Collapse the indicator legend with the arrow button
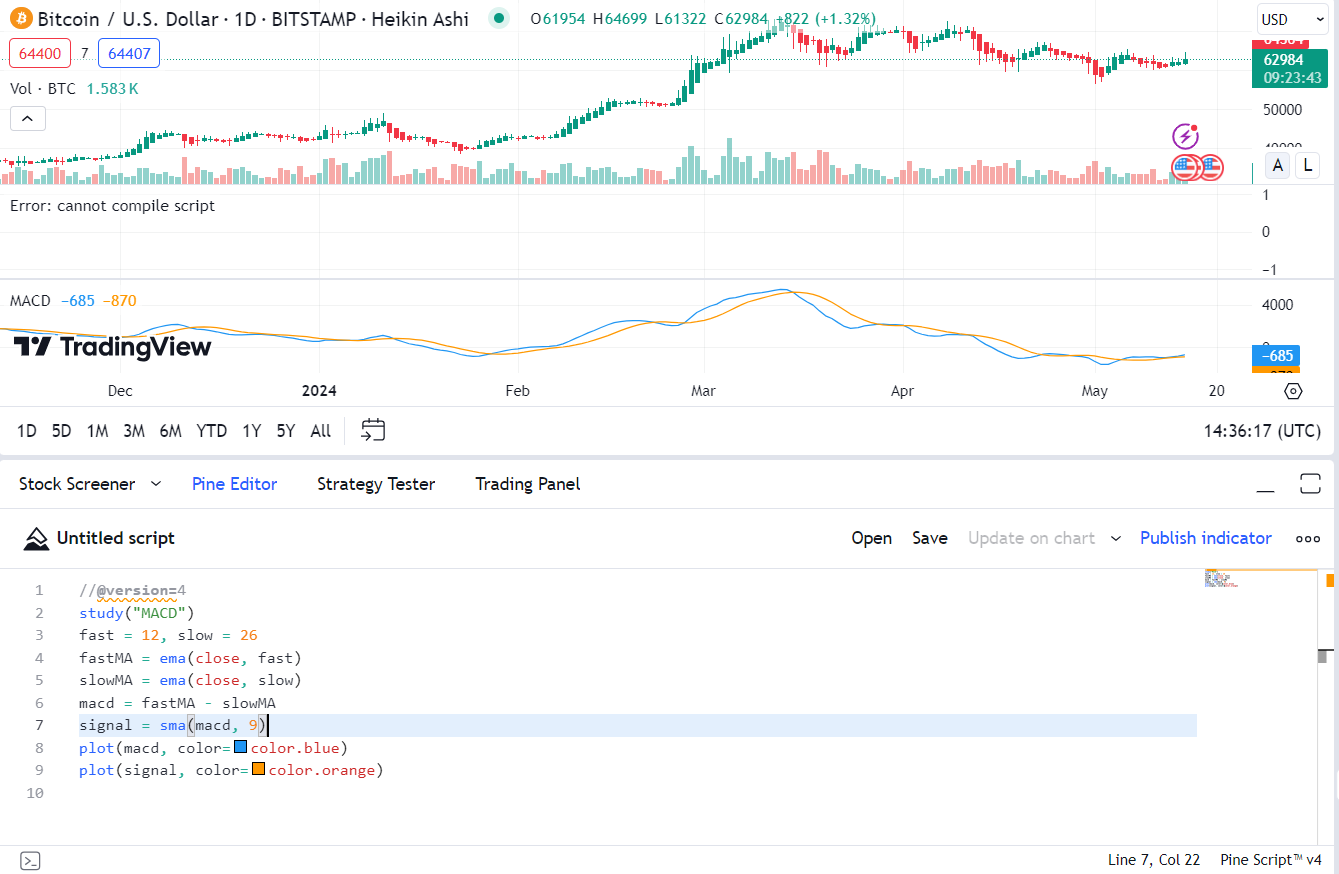 (x=27, y=119)
